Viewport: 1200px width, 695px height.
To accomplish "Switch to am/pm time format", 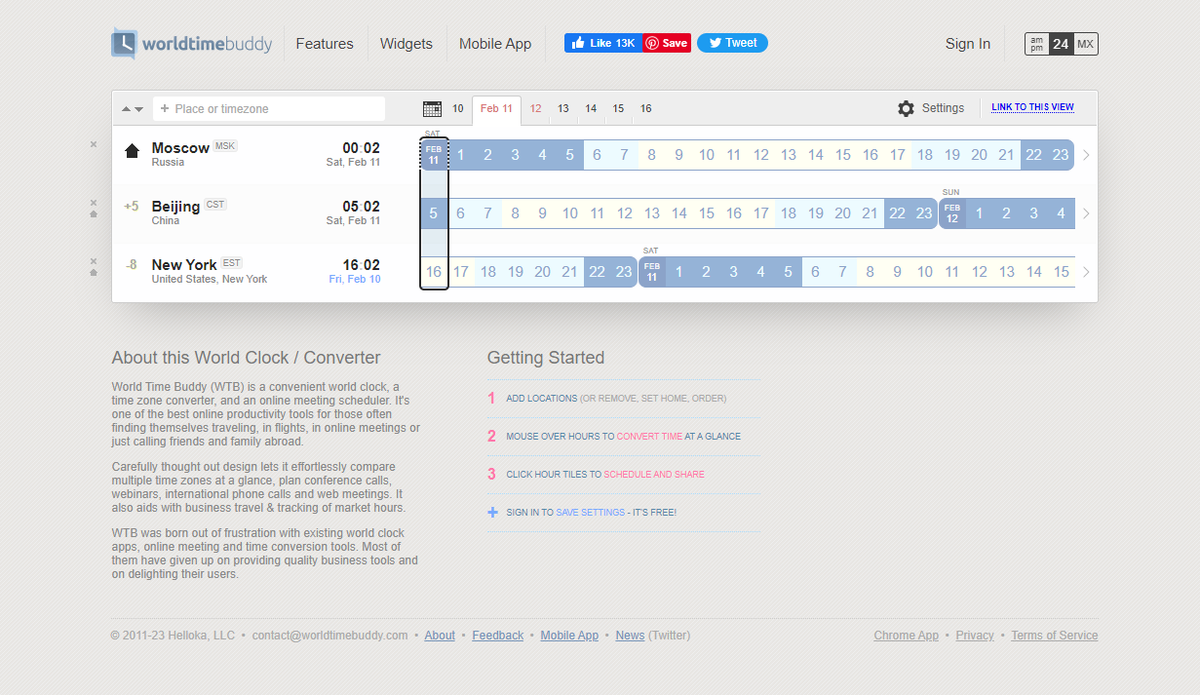I will (x=1037, y=44).
